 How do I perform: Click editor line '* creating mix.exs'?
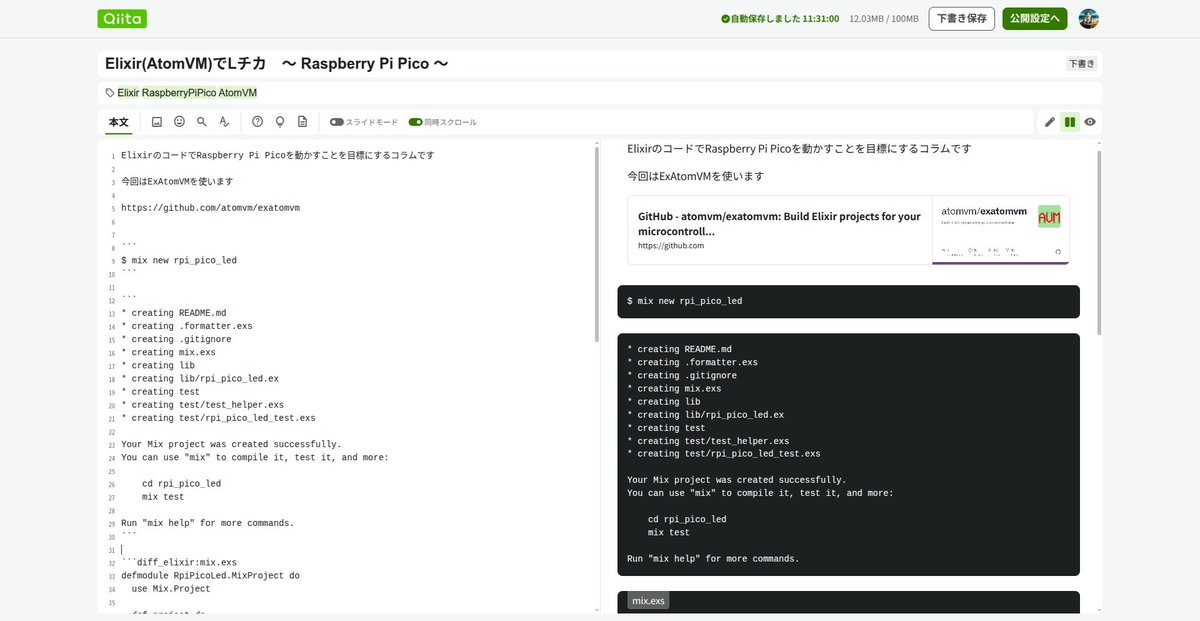point(168,352)
